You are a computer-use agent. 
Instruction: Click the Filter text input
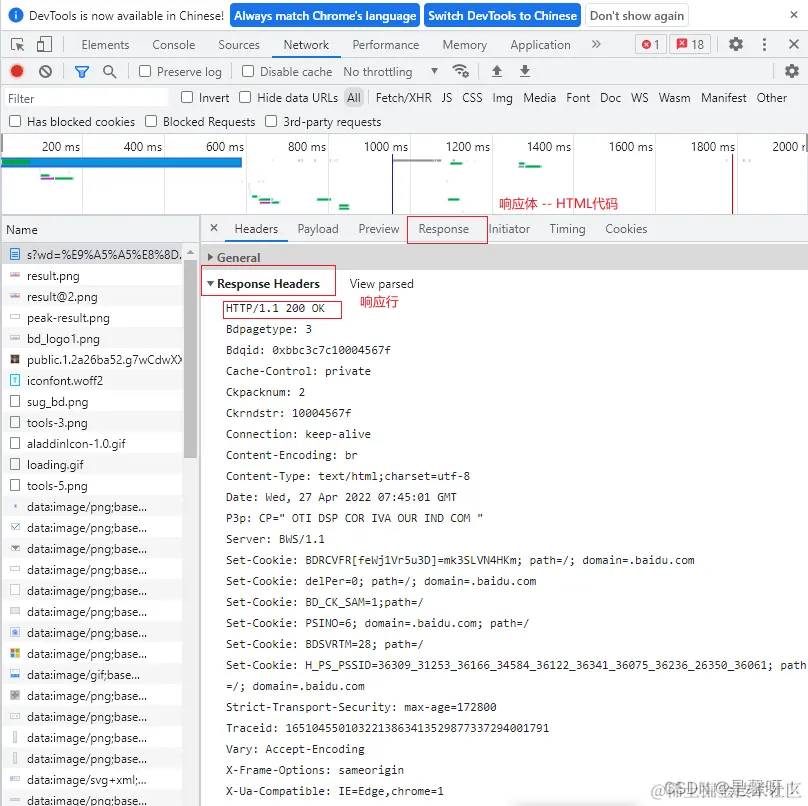pos(87,98)
